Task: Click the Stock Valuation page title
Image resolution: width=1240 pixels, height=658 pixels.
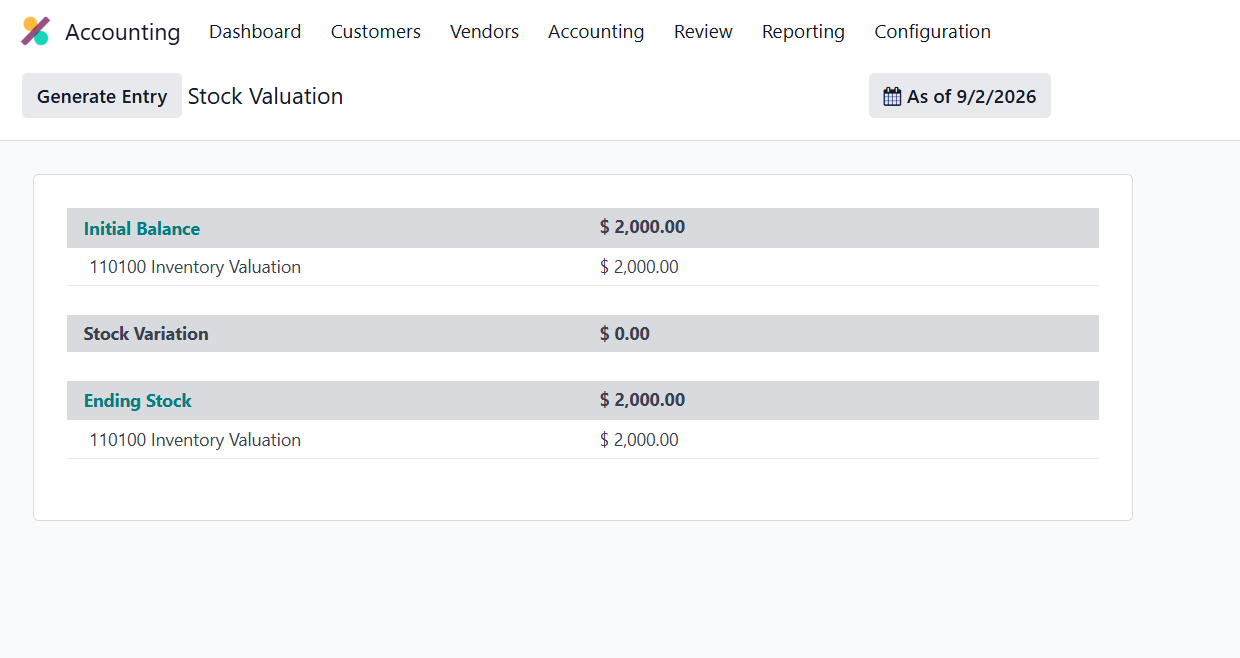Action: click(265, 96)
